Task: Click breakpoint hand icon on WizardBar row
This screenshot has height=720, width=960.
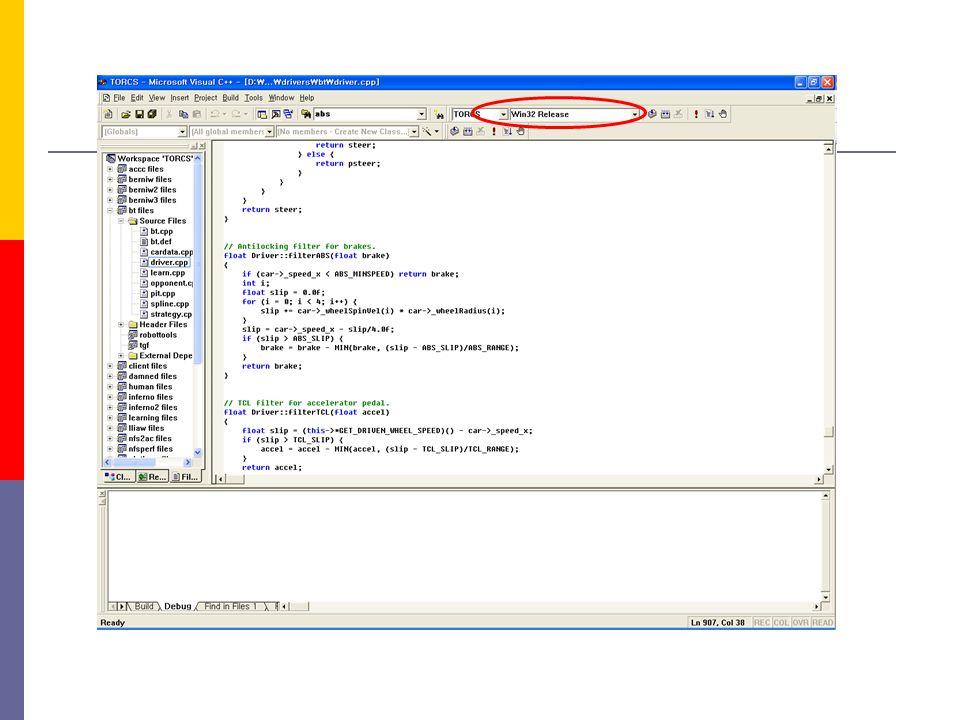Action: coord(520,131)
